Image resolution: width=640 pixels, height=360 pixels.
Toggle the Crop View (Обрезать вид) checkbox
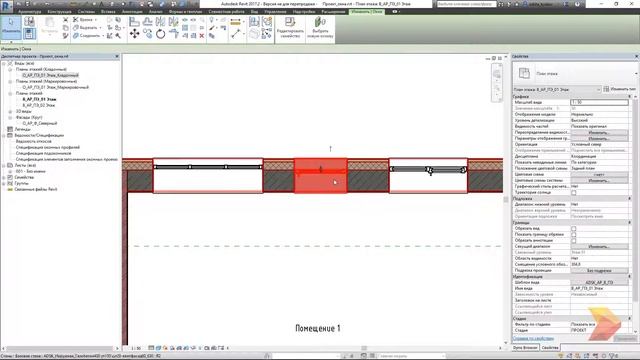pyautogui.click(x=573, y=229)
